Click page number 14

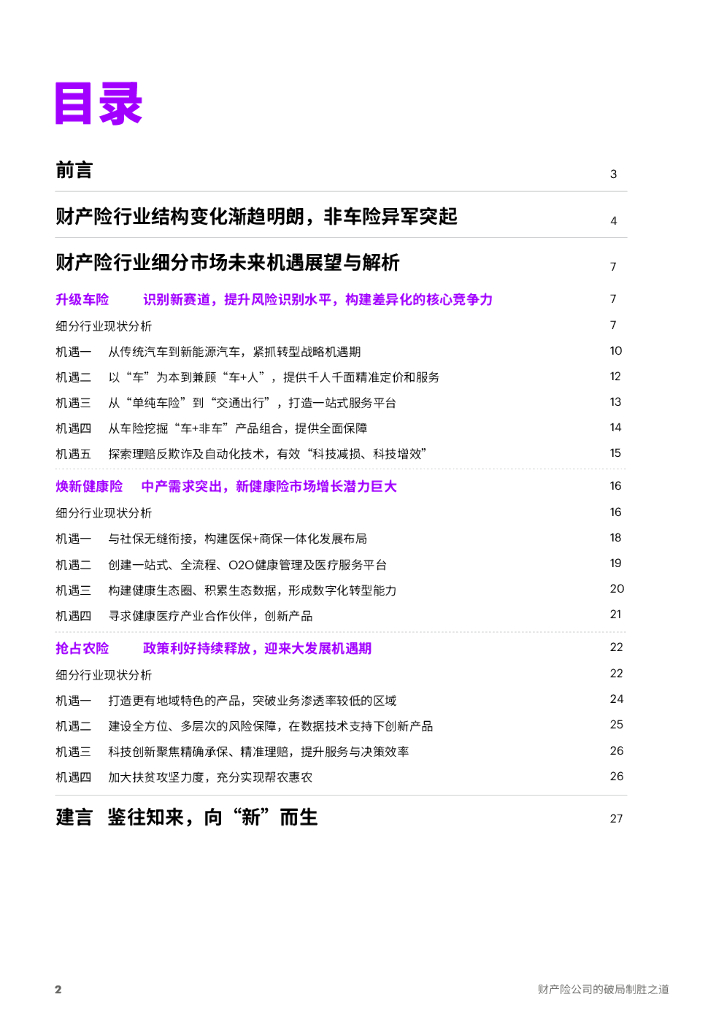[x=616, y=427]
